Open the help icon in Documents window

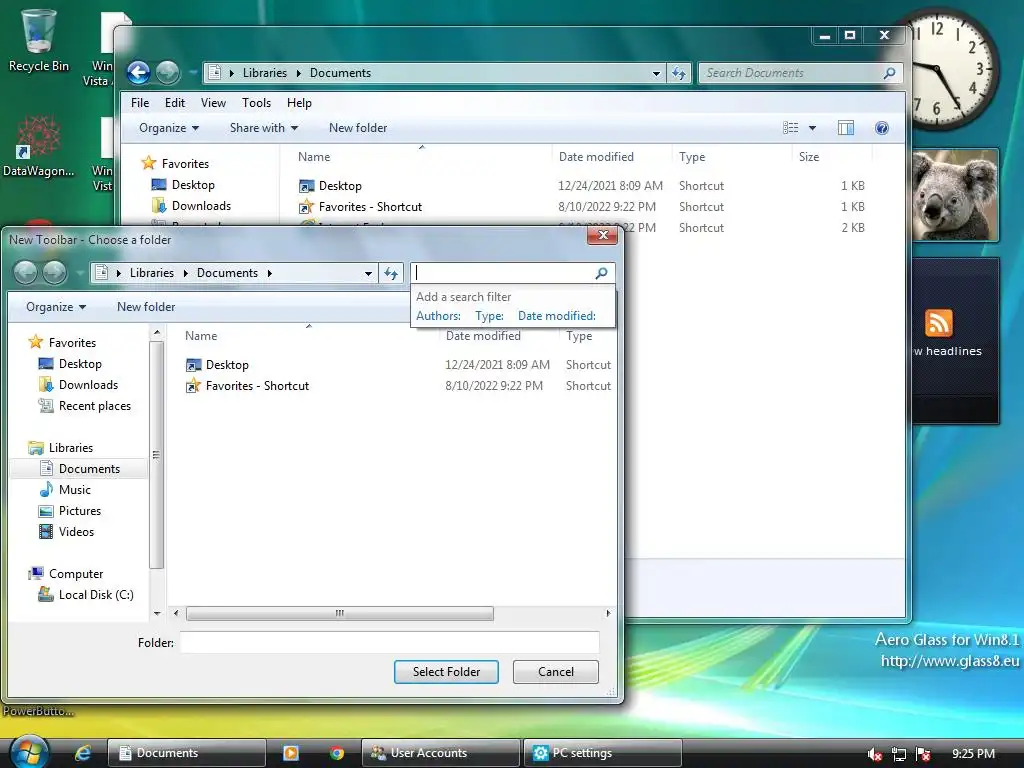click(882, 128)
